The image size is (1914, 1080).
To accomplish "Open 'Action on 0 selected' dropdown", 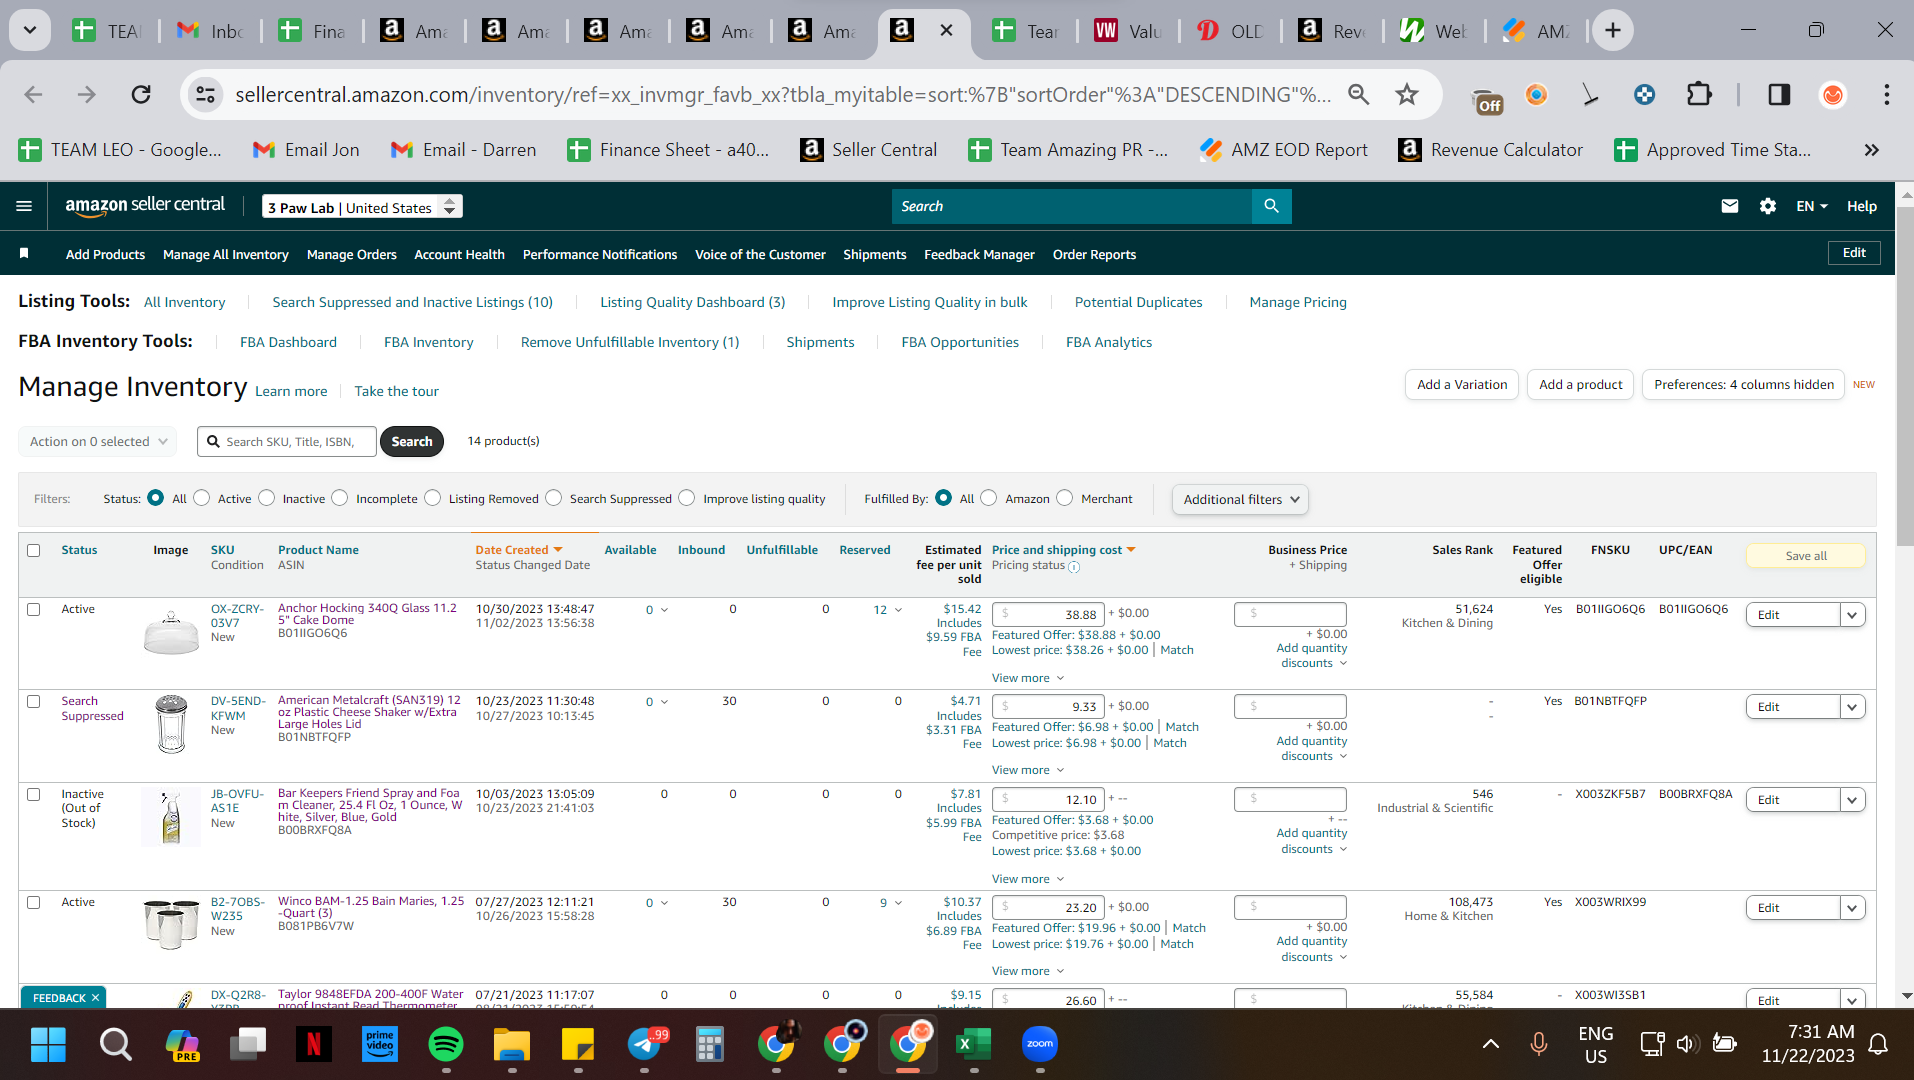I will (97, 442).
